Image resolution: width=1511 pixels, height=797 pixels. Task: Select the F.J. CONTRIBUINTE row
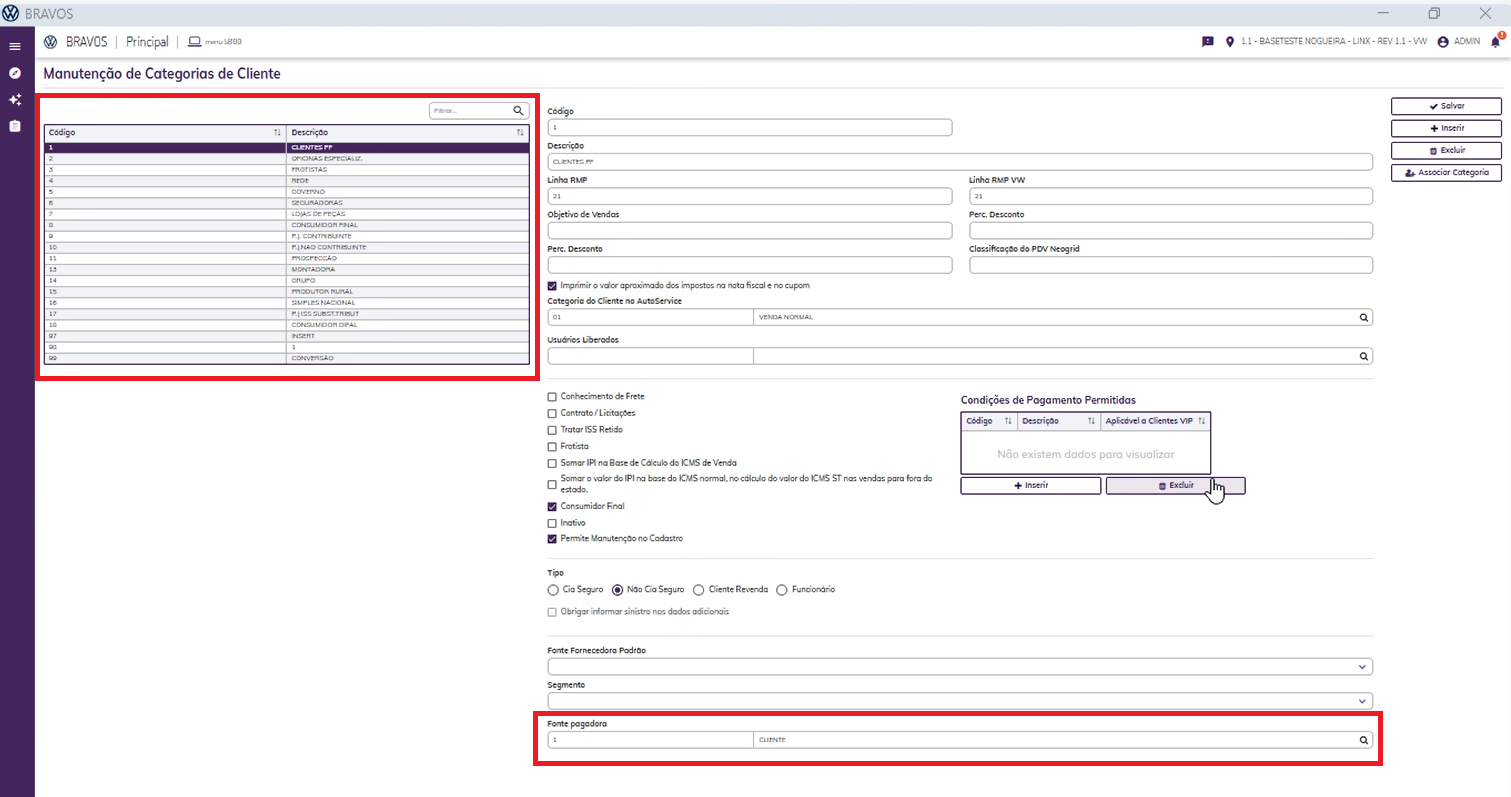click(286, 236)
